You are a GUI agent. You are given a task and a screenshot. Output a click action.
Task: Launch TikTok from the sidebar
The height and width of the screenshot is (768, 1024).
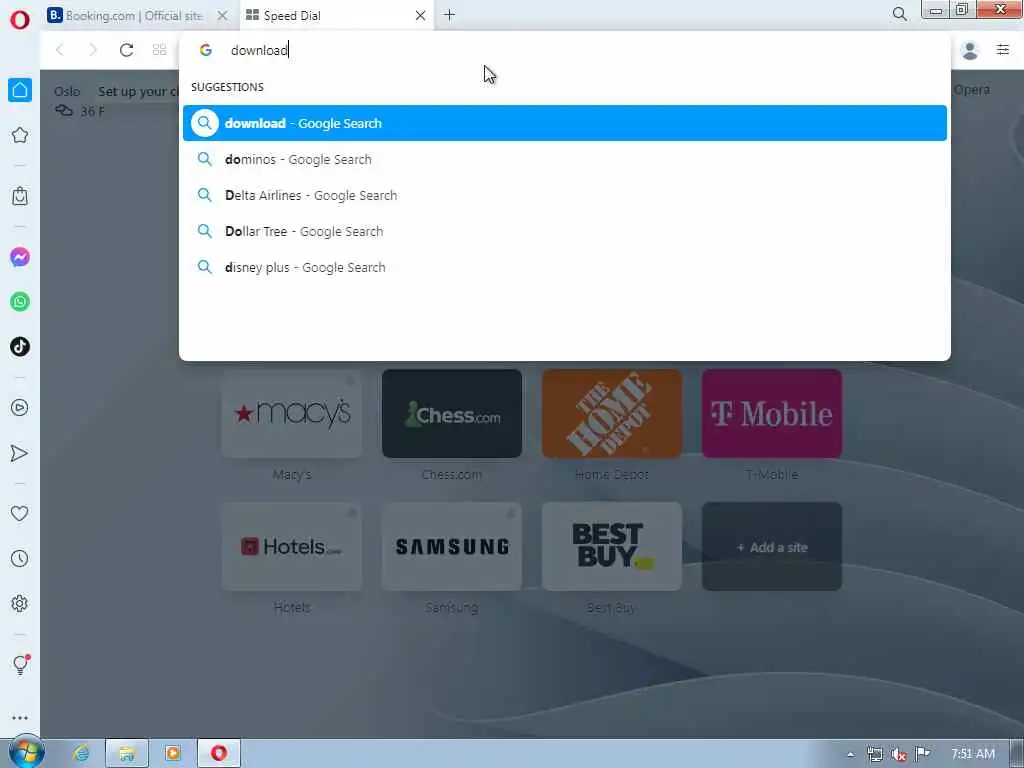20,346
